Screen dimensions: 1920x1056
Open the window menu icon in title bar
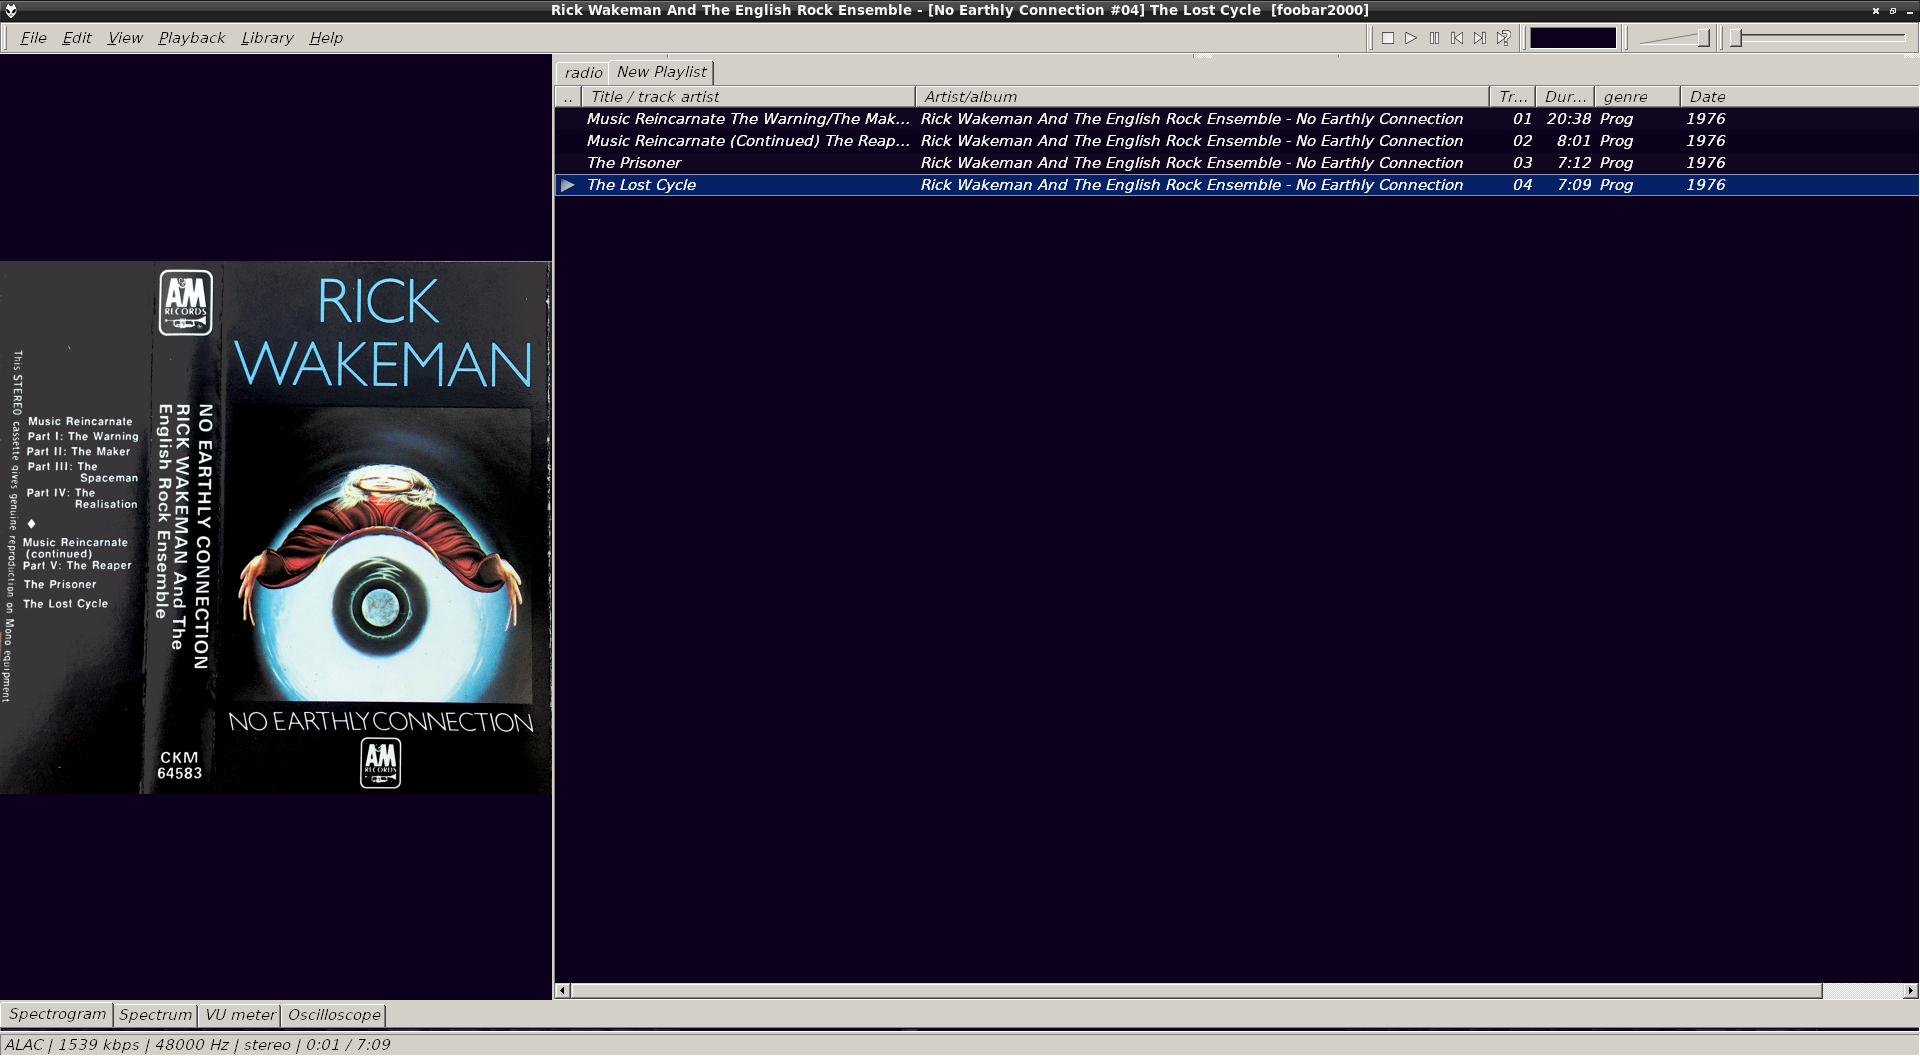(10, 10)
